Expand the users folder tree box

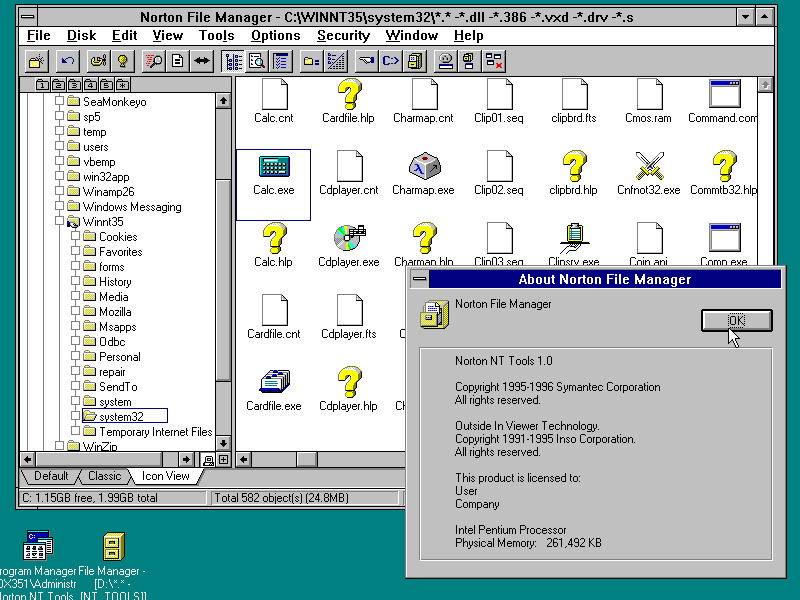[60, 146]
